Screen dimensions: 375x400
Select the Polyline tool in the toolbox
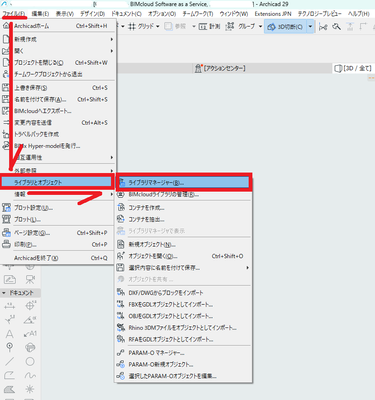(x=10, y=375)
